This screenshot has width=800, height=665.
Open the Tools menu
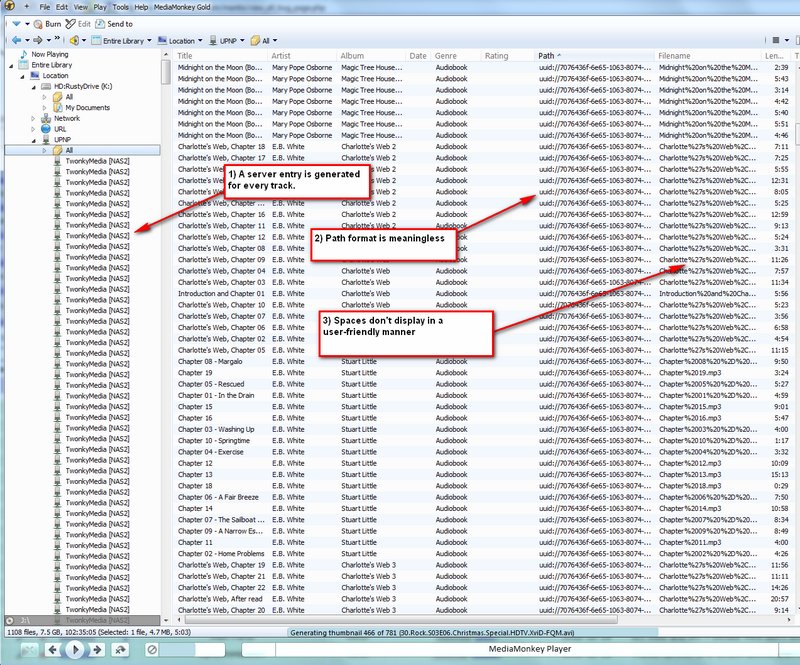[119, 7]
